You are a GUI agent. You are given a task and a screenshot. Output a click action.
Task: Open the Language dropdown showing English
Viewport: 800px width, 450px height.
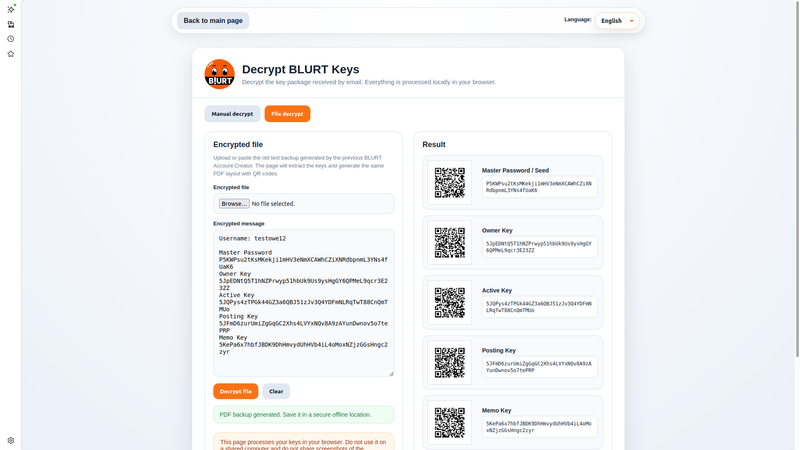[617, 21]
